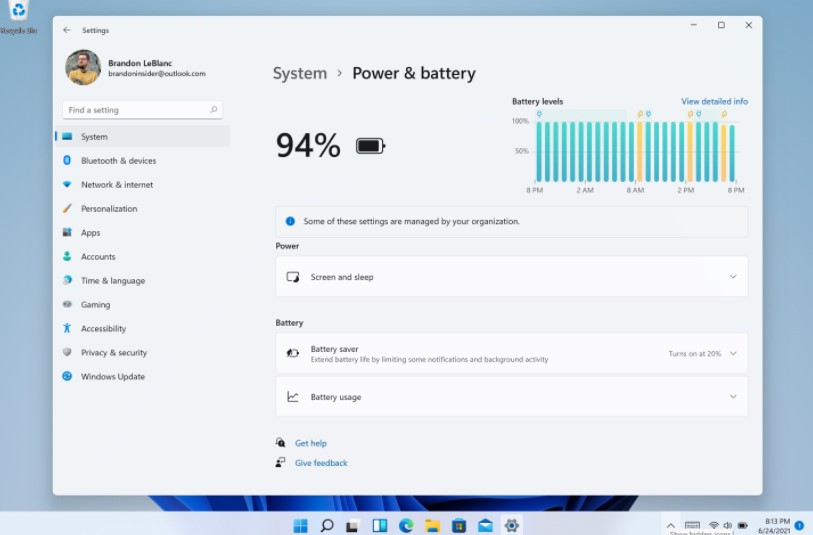Open View detailed info link
This screenshot has height=535, width=813.
click(714, 101)
